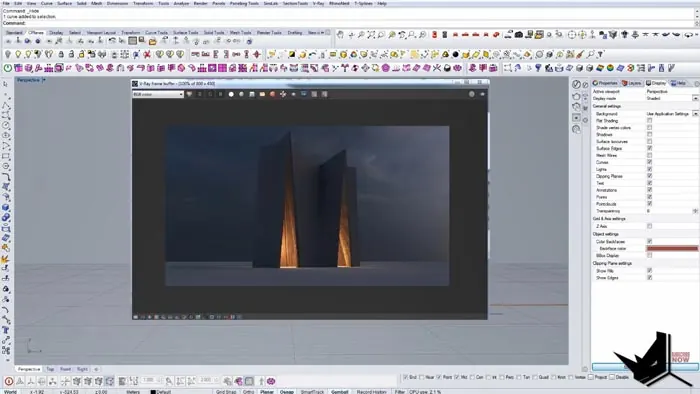This screenshot has width=700, height=394.
Task: Open the V-Ray menu
Action: (x=318, y=3)
